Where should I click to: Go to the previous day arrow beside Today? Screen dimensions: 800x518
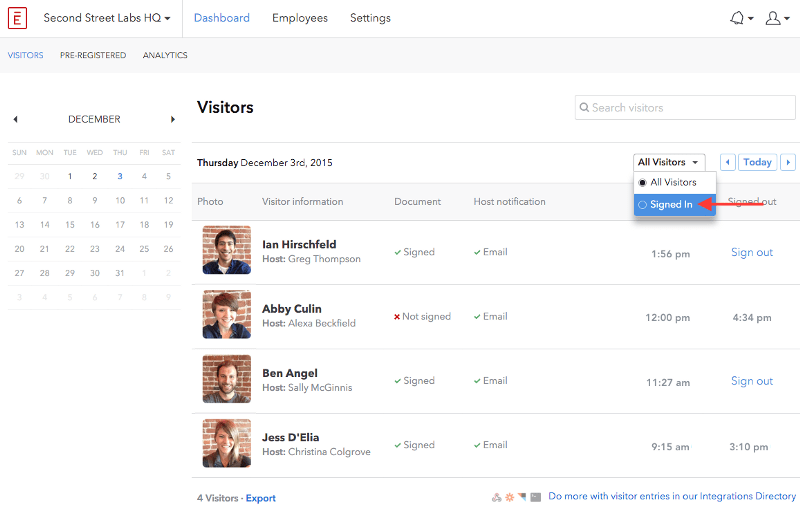[x=728, y=162]
